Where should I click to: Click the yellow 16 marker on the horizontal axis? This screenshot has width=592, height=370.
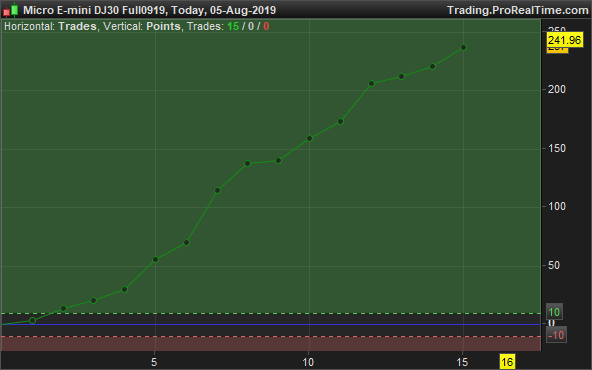[507, 362]
